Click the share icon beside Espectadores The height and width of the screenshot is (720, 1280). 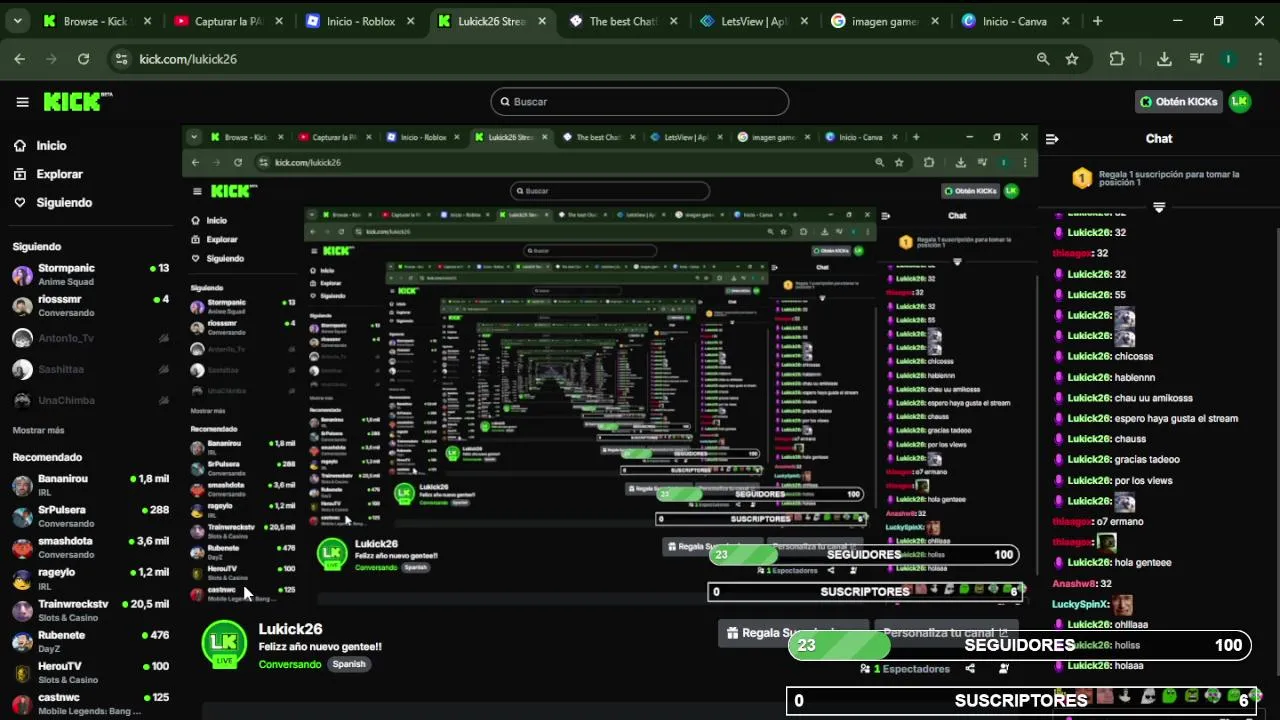(x=970, y=668)
